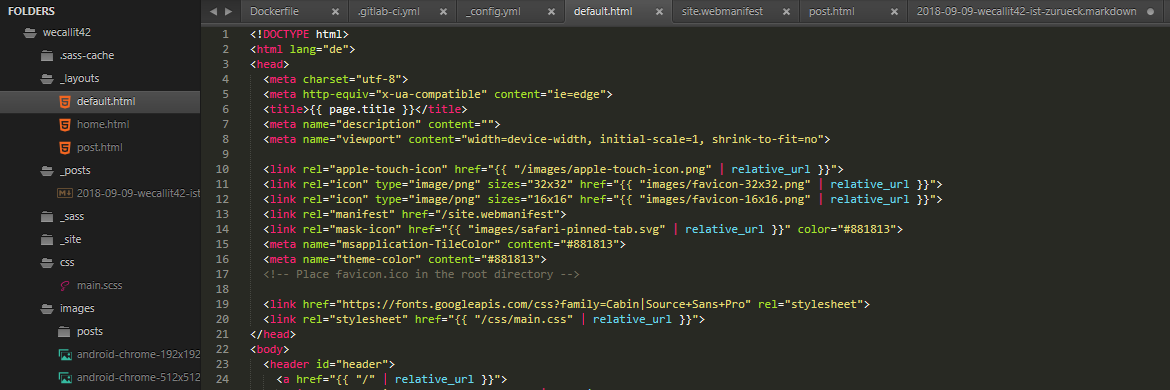Viewport: 1170px width, 390px height.
Task: Click the folder icon of .sass-cache
Action: 47,55
